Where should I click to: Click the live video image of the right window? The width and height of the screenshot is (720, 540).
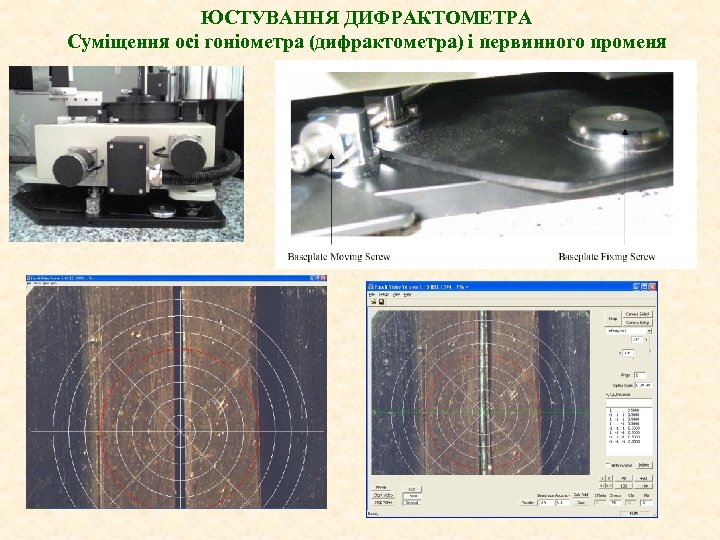tap(480, 393)
